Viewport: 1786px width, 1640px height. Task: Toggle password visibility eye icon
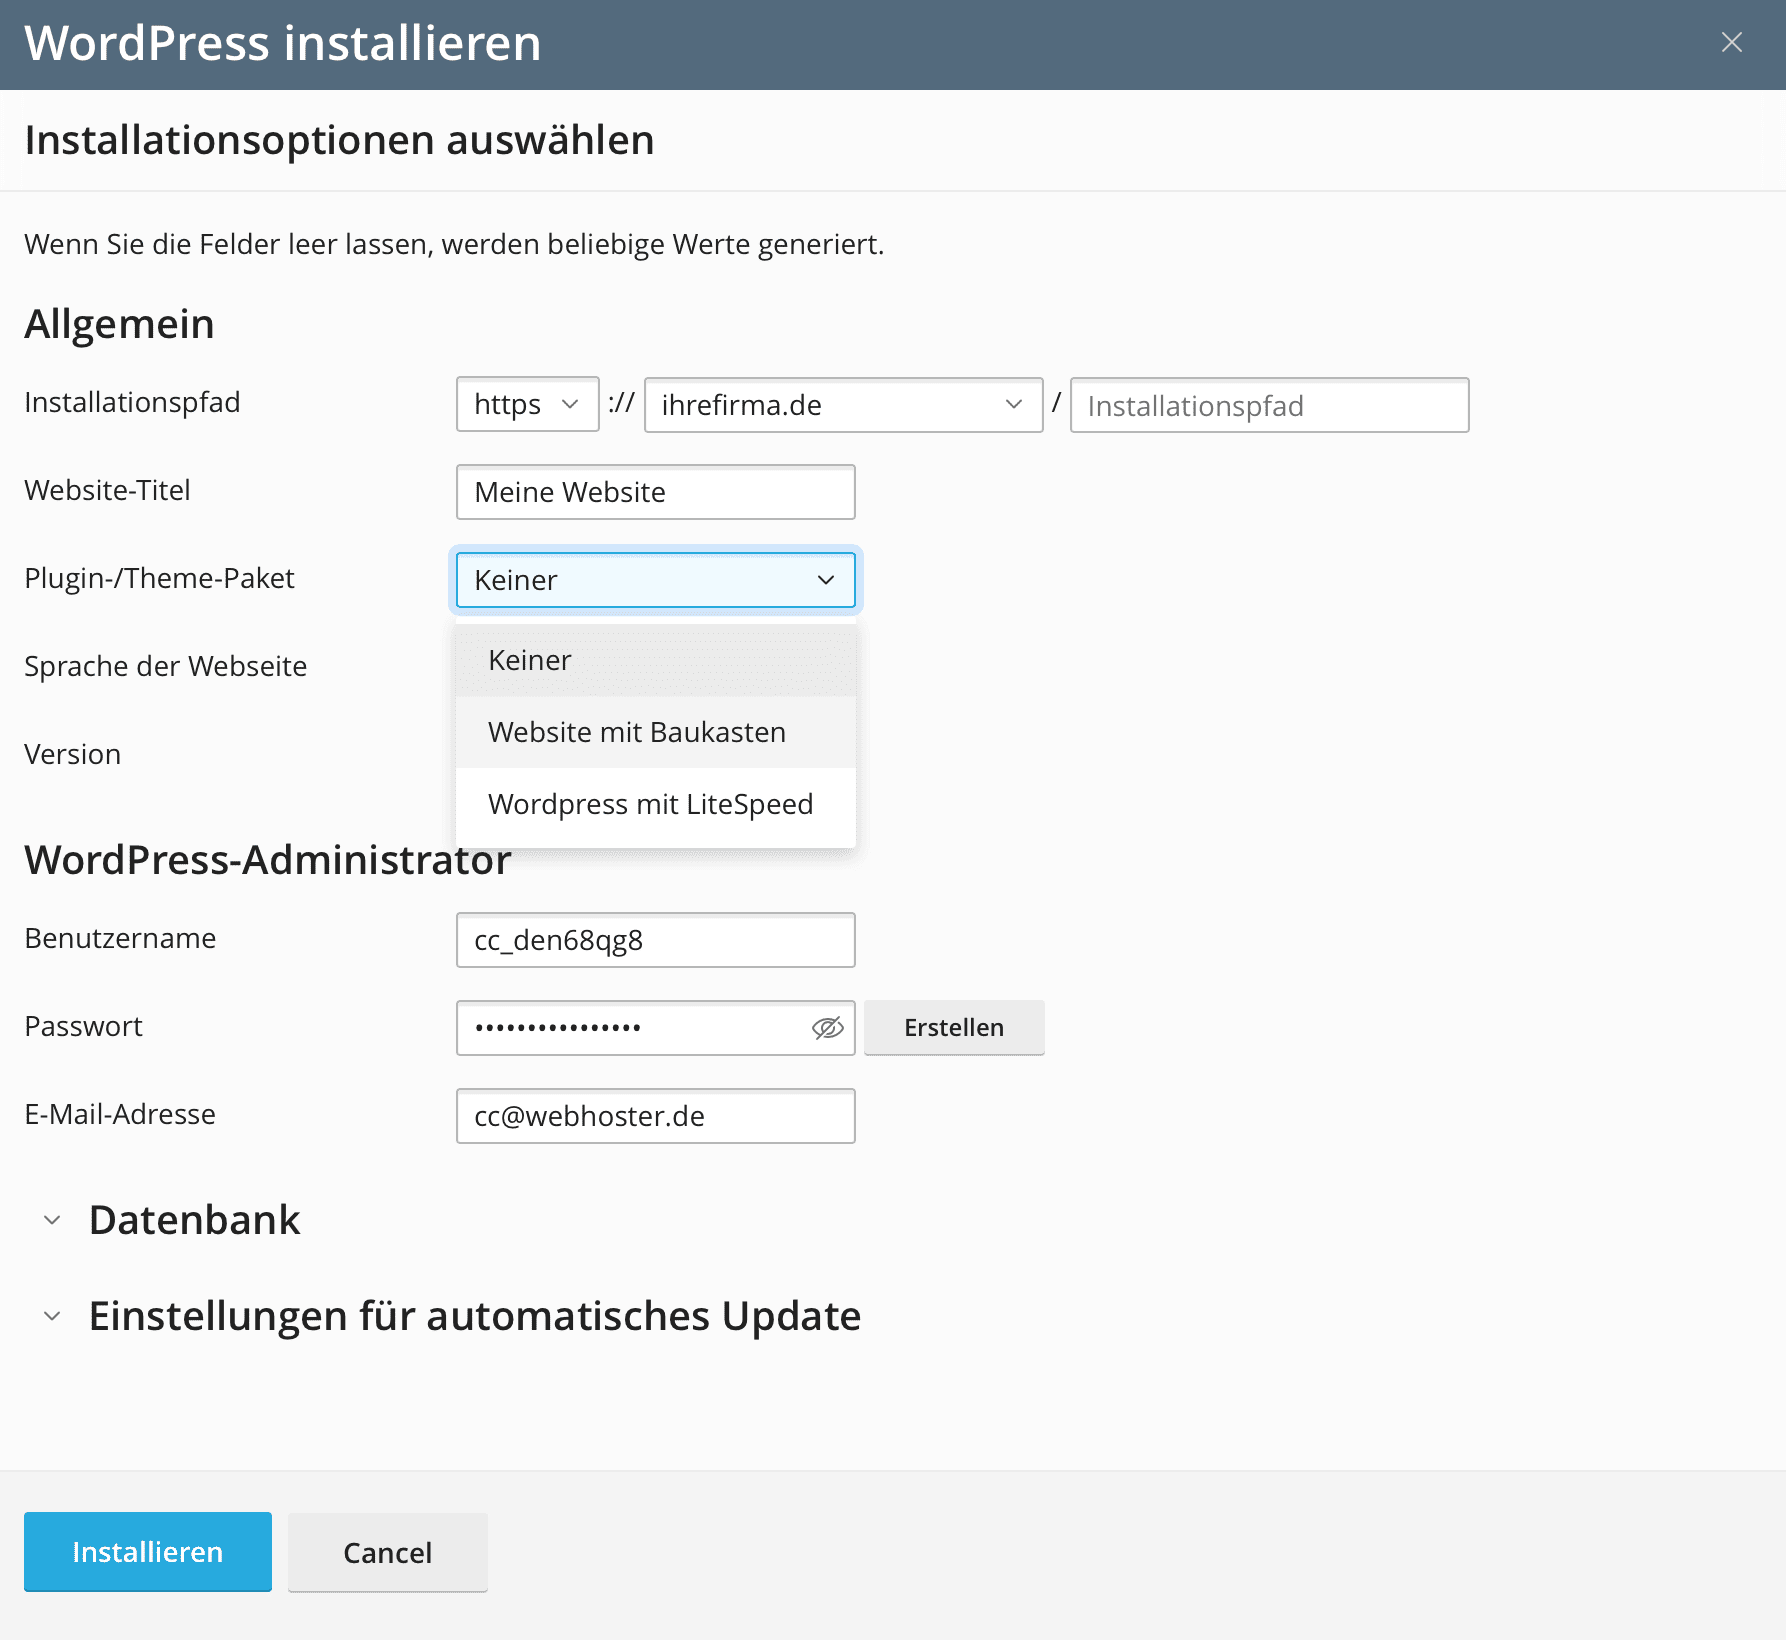(x=827, y=1028)
